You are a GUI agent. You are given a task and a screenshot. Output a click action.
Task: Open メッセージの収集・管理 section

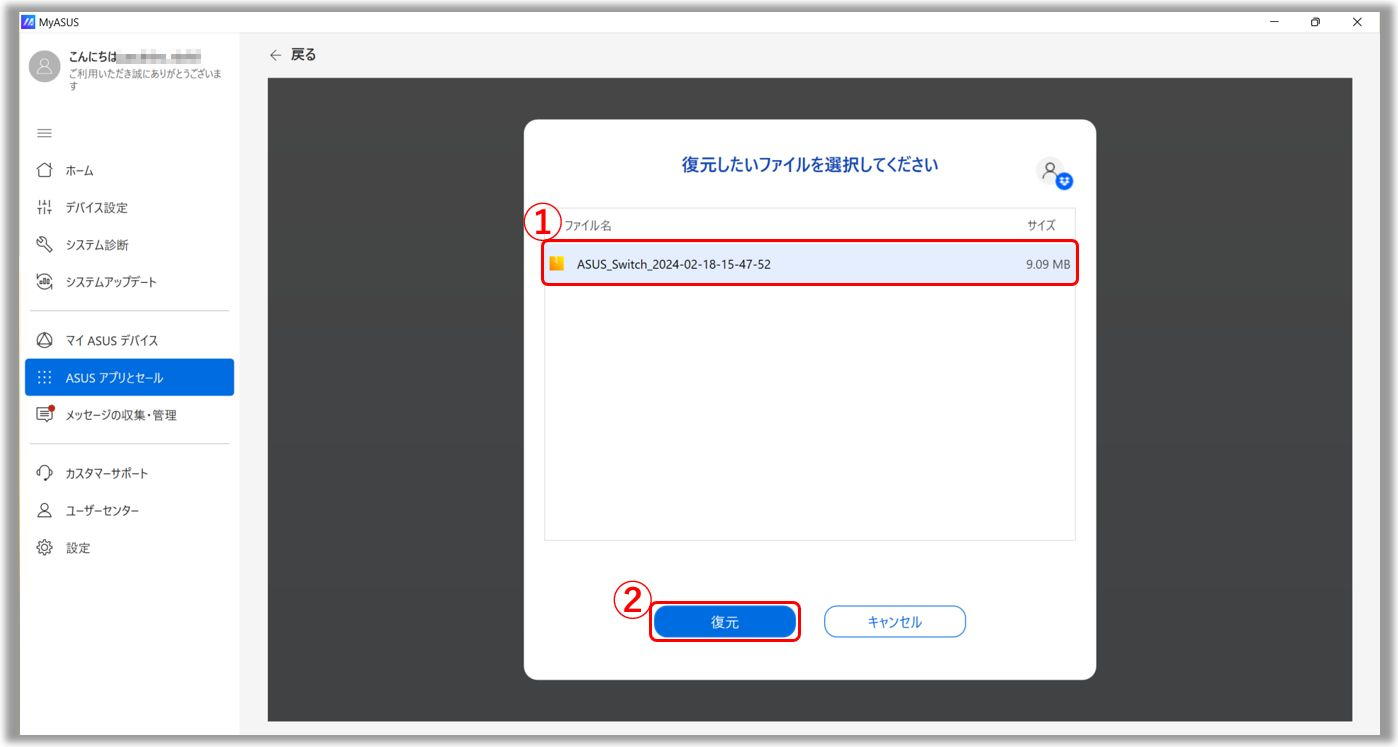[129, 415]
